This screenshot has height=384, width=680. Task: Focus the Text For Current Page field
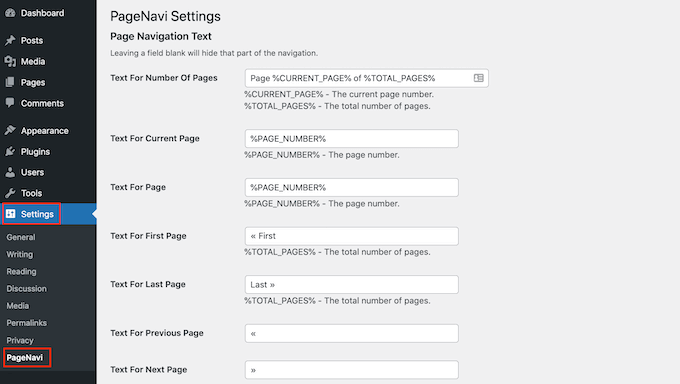[x=351, y=138]
